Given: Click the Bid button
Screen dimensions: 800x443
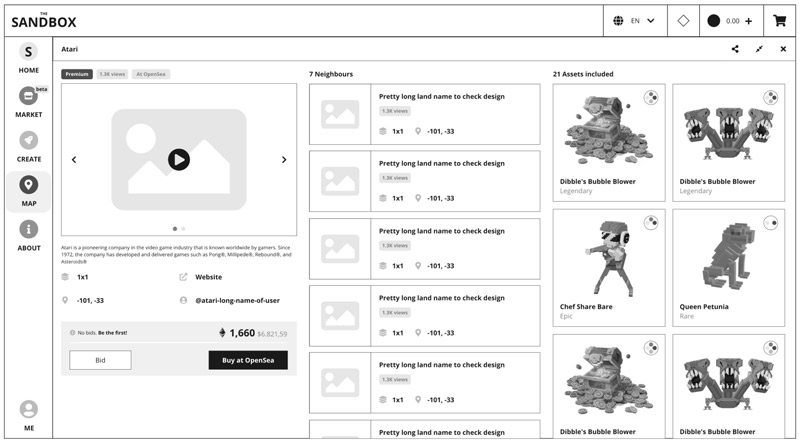Looking at the screenshot, I should point(100,360).
